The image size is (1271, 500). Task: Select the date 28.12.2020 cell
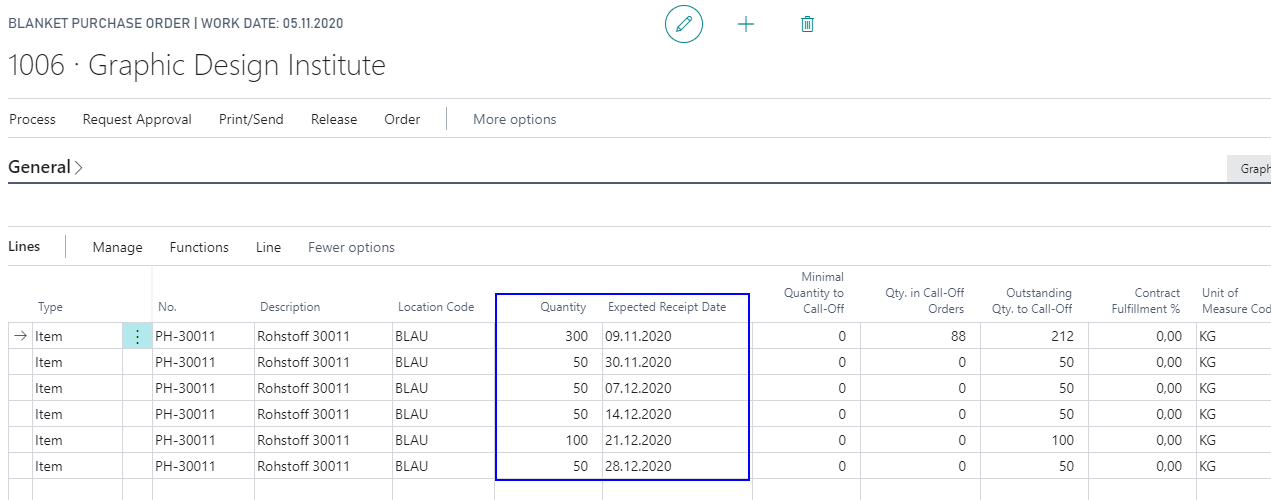(675, 466)
